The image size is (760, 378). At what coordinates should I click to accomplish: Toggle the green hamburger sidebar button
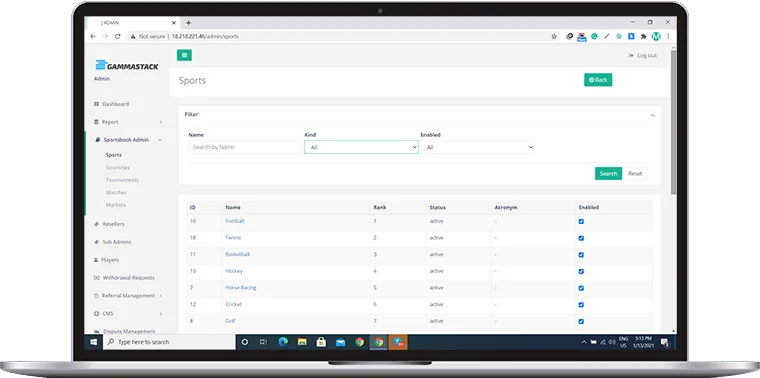184,55
